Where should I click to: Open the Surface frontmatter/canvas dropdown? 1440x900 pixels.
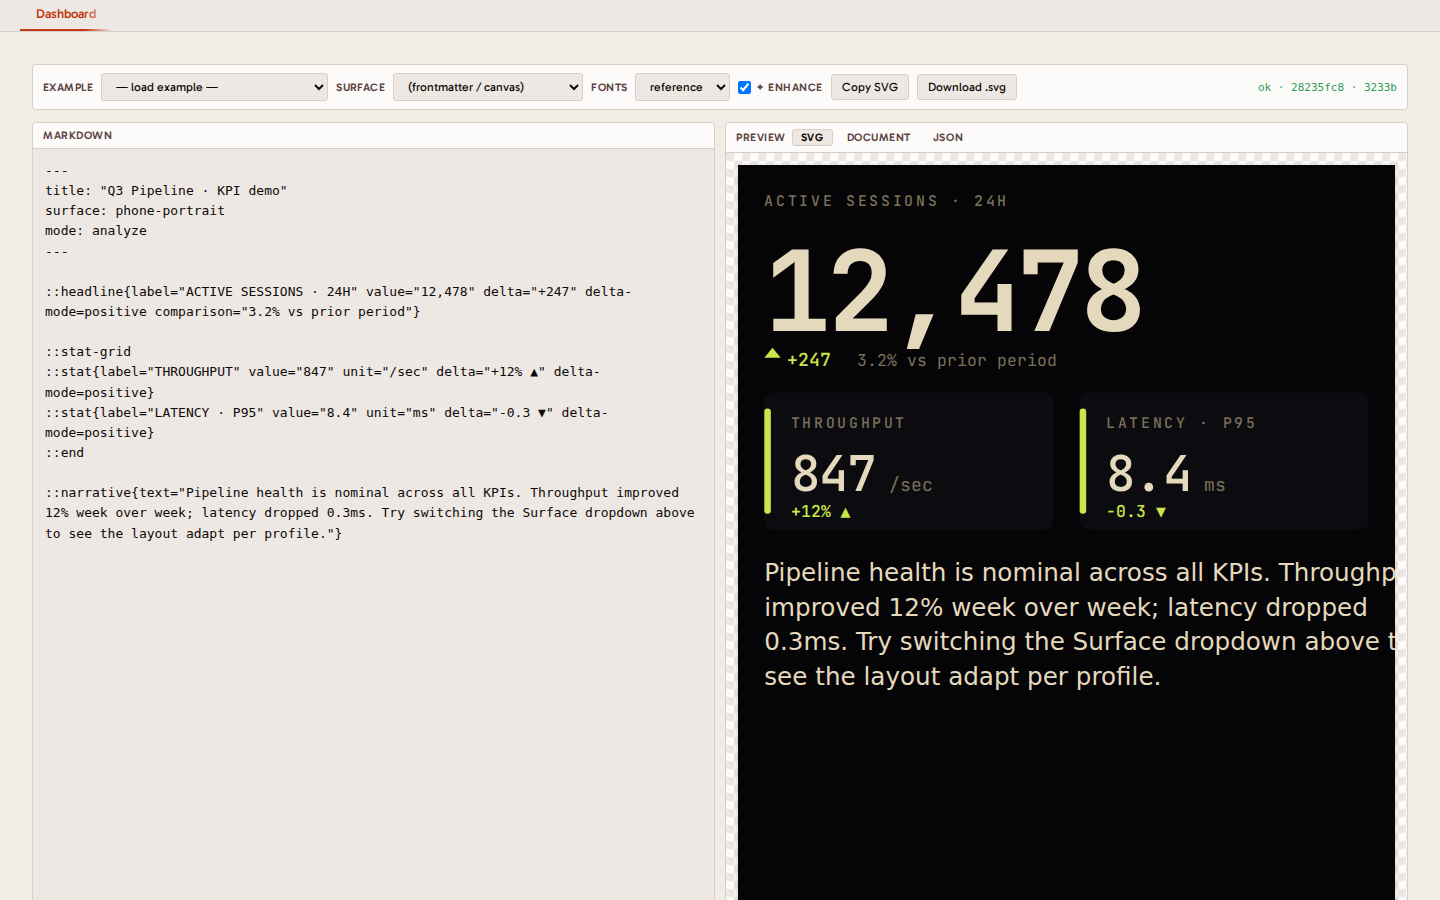(488, 87)
